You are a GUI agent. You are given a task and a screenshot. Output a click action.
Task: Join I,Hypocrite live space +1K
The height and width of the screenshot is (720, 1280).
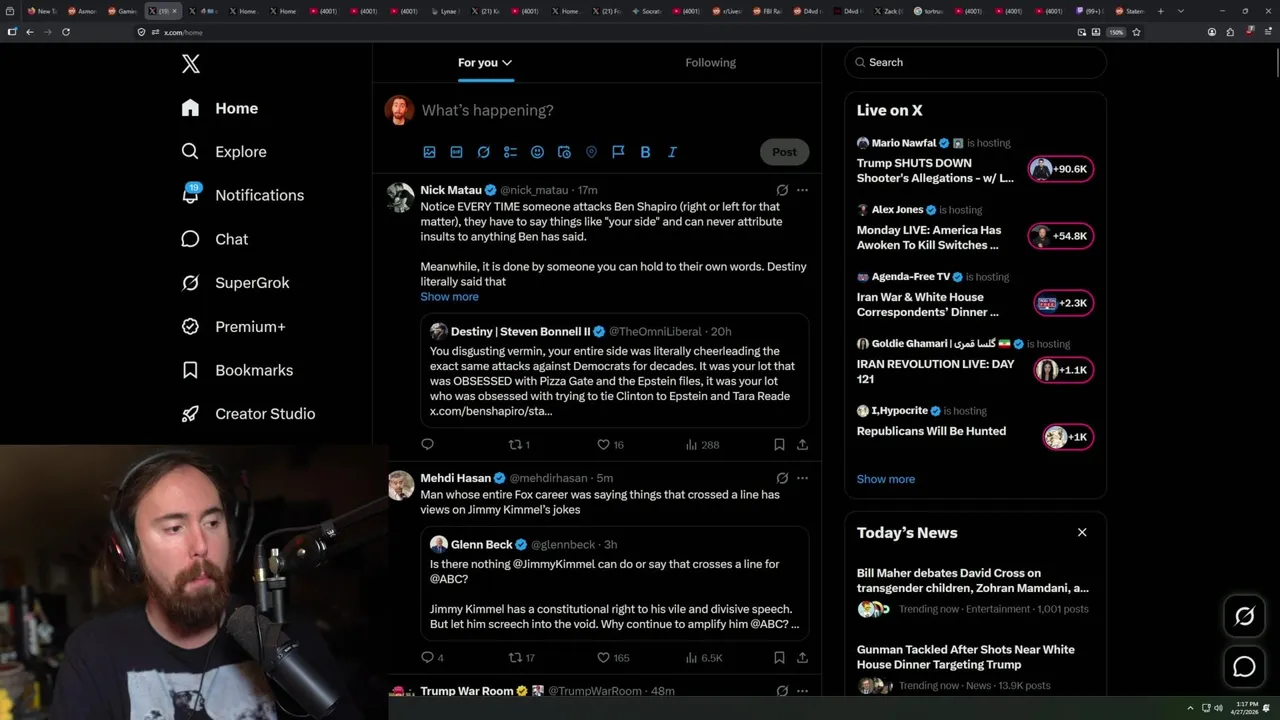coord(1068,437)
